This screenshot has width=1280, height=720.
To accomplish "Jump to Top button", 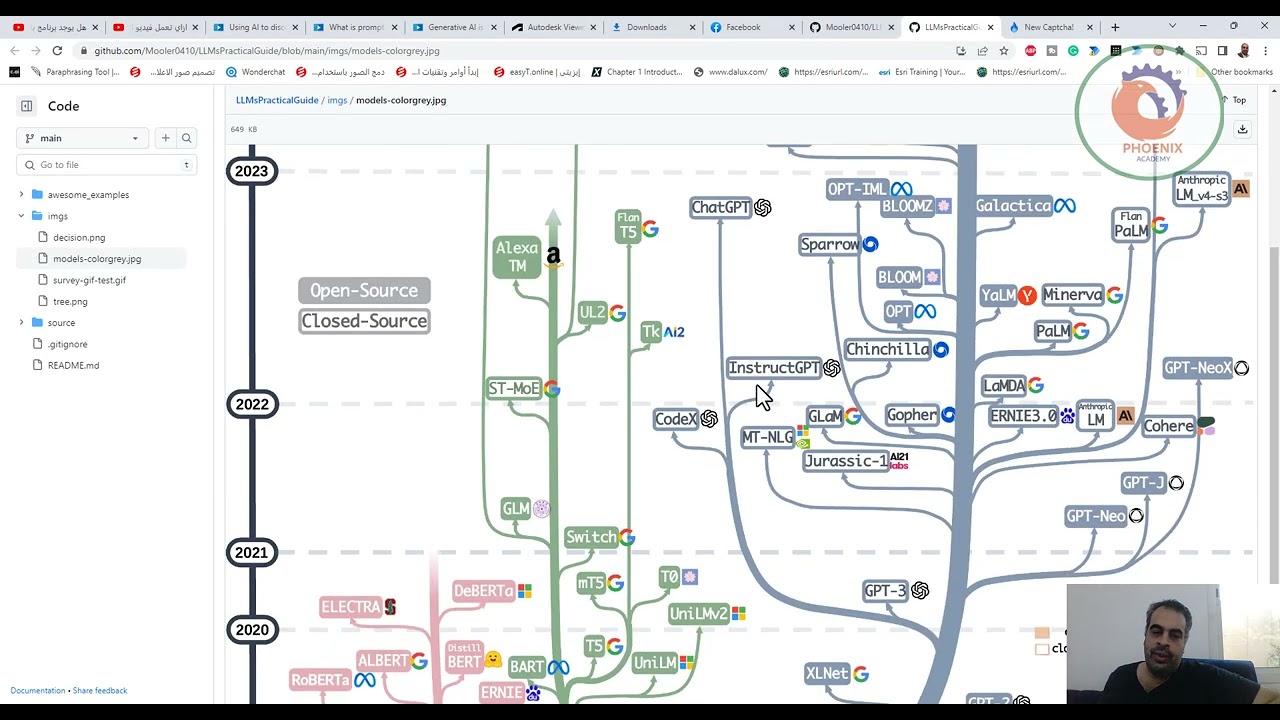I will point(1234,100).
